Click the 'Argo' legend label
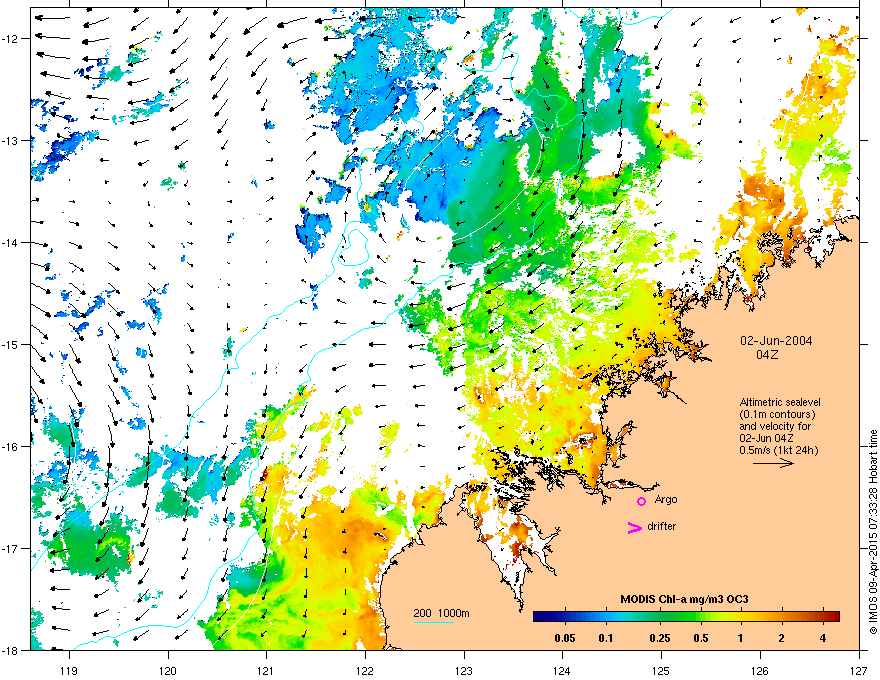Screen dimensions: 880x680 tap(666, 499)
